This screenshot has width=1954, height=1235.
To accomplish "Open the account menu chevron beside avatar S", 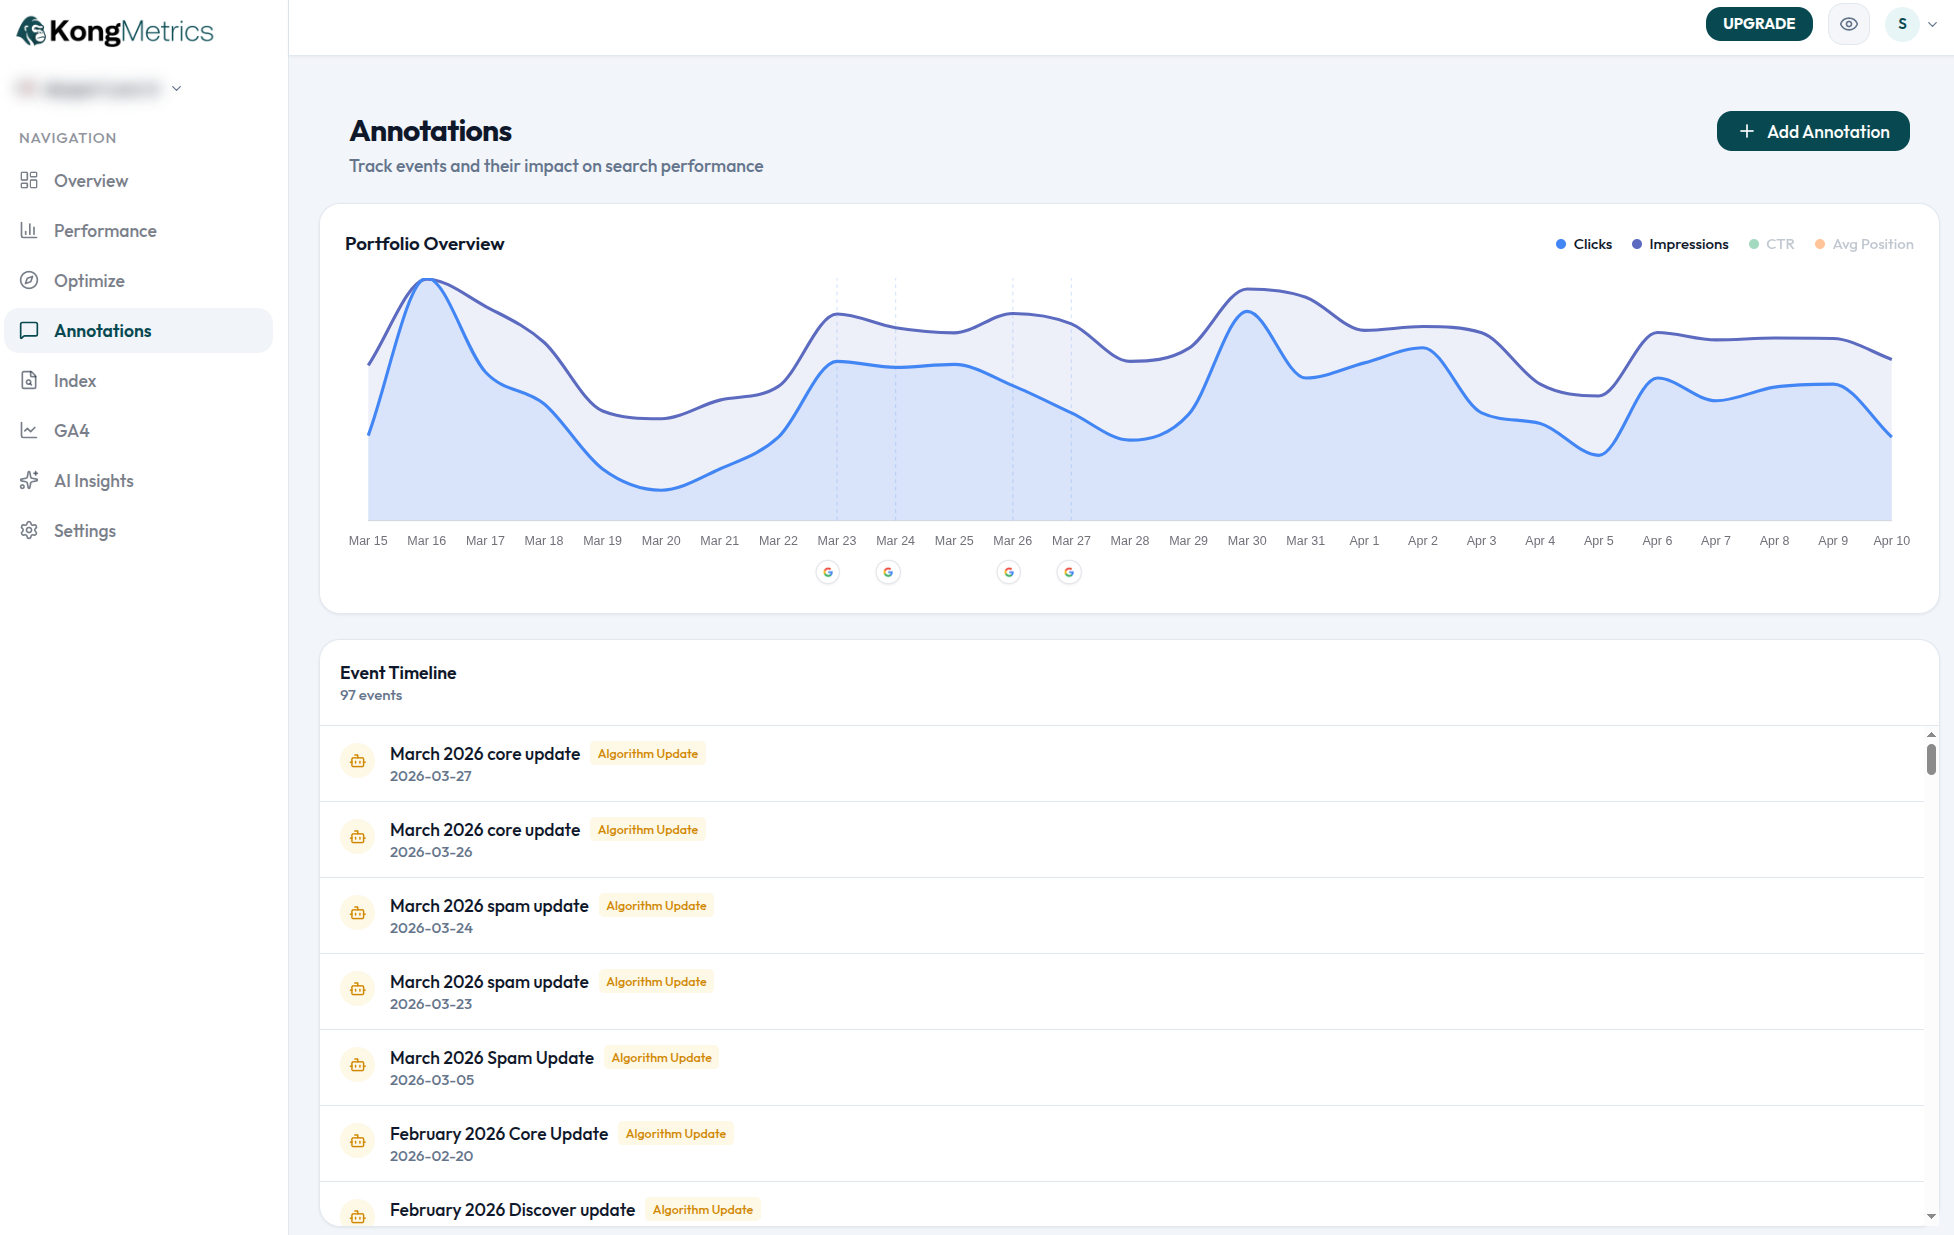I will 1933,23.
